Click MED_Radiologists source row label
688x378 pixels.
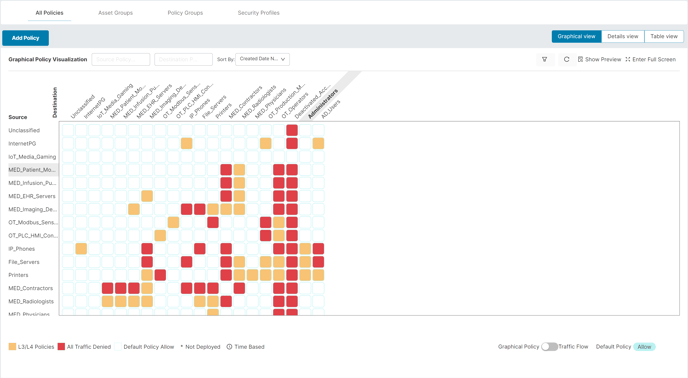tap(31, 302)
